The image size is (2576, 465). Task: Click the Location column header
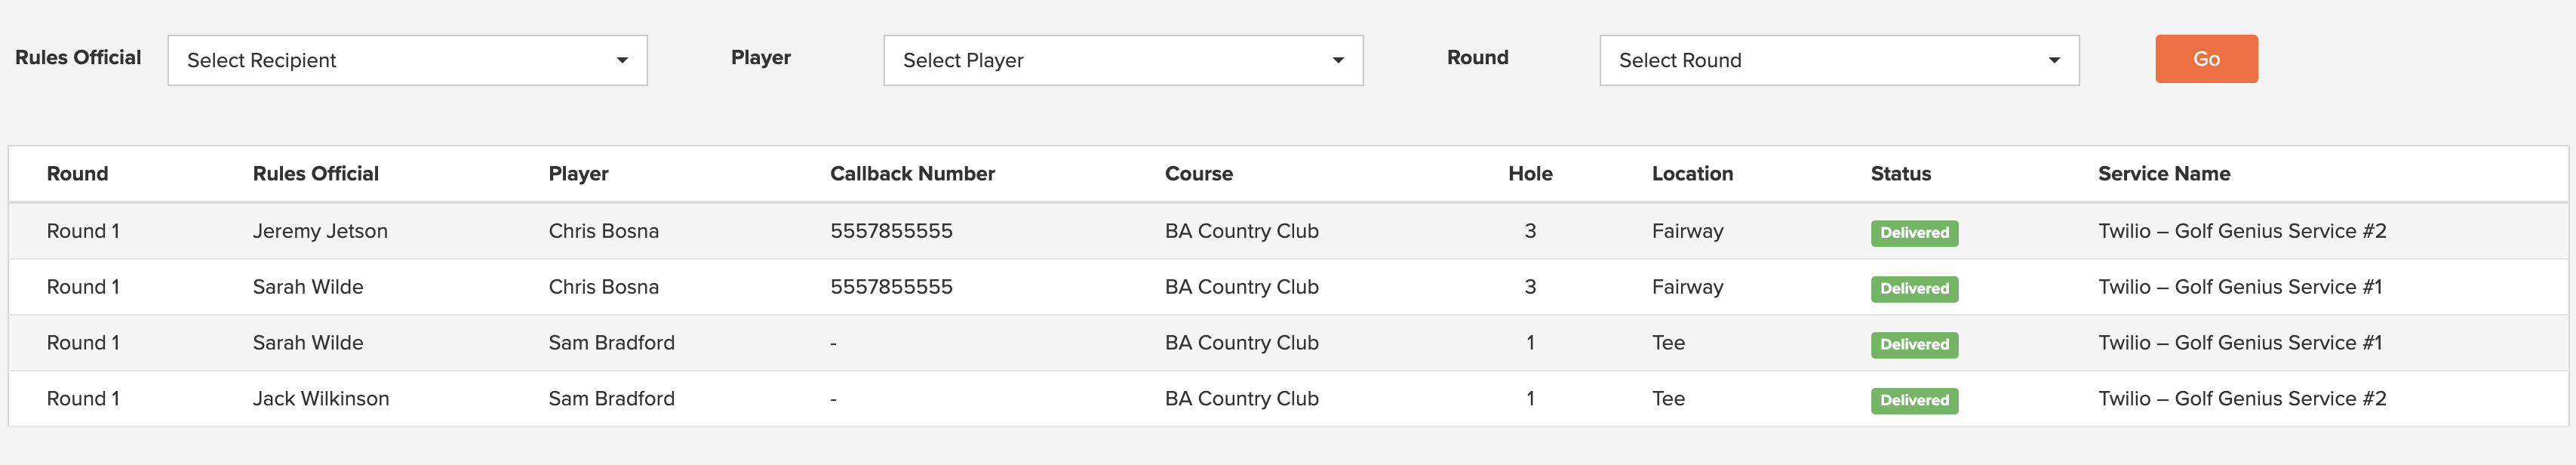pos(1692,174)
